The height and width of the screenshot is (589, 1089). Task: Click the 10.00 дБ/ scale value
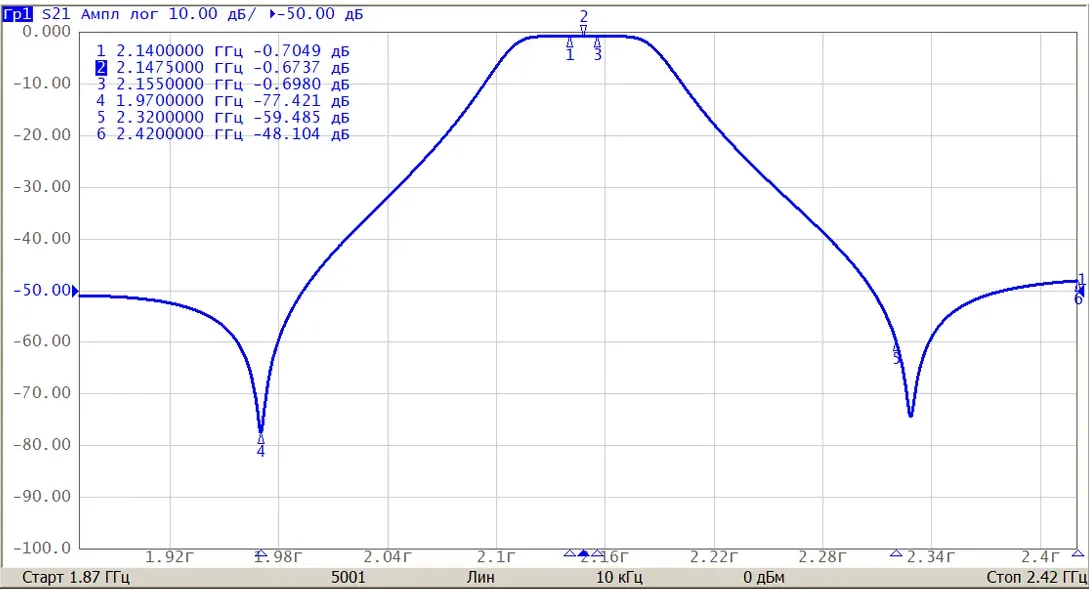213,14
